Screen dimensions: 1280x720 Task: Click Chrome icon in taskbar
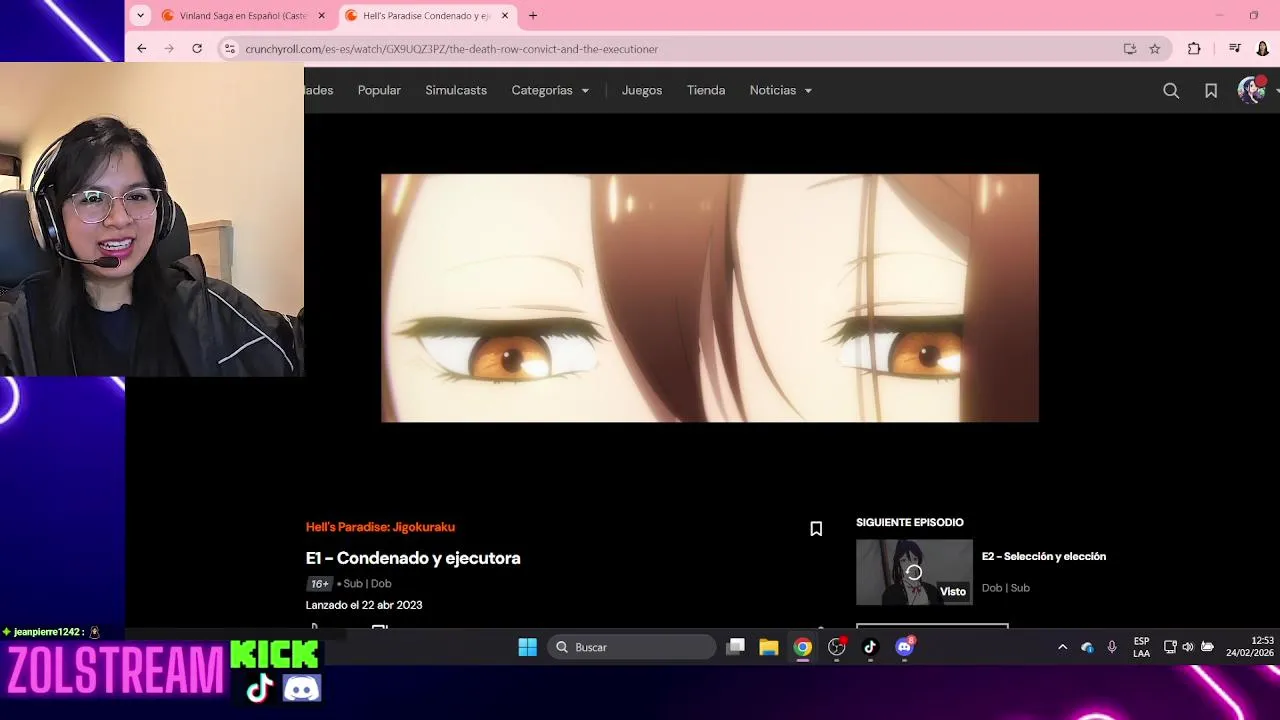tap(803, 647)
